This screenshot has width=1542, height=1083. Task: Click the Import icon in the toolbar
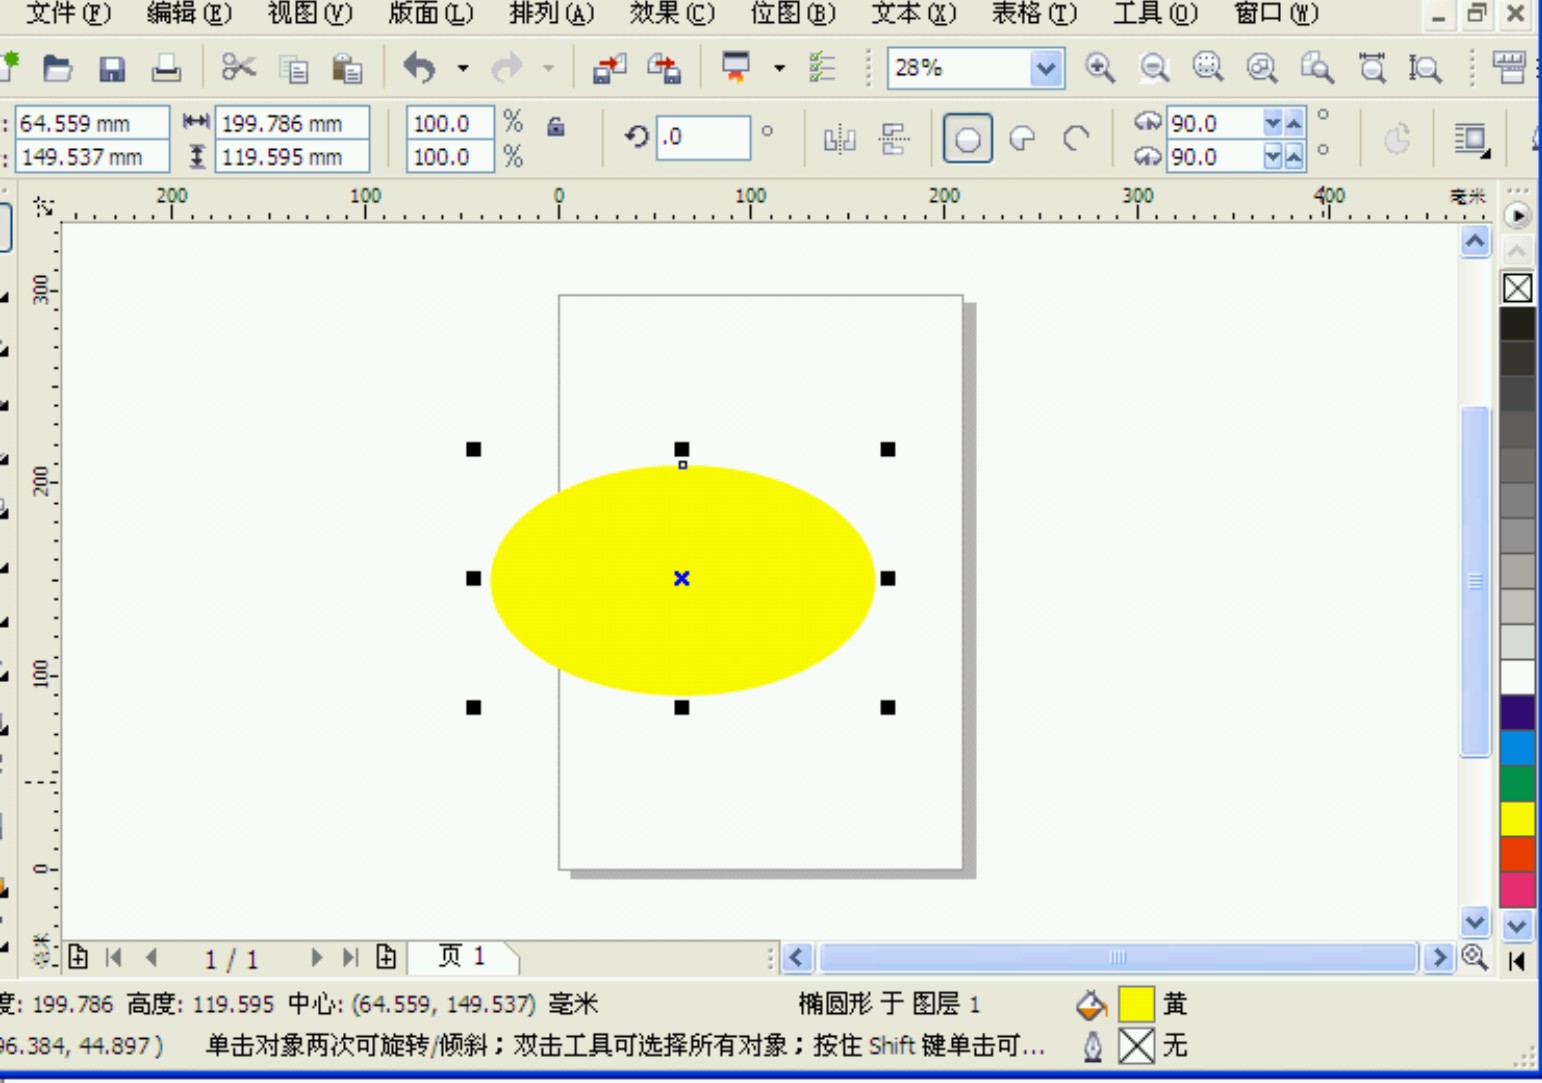point(609,68)
